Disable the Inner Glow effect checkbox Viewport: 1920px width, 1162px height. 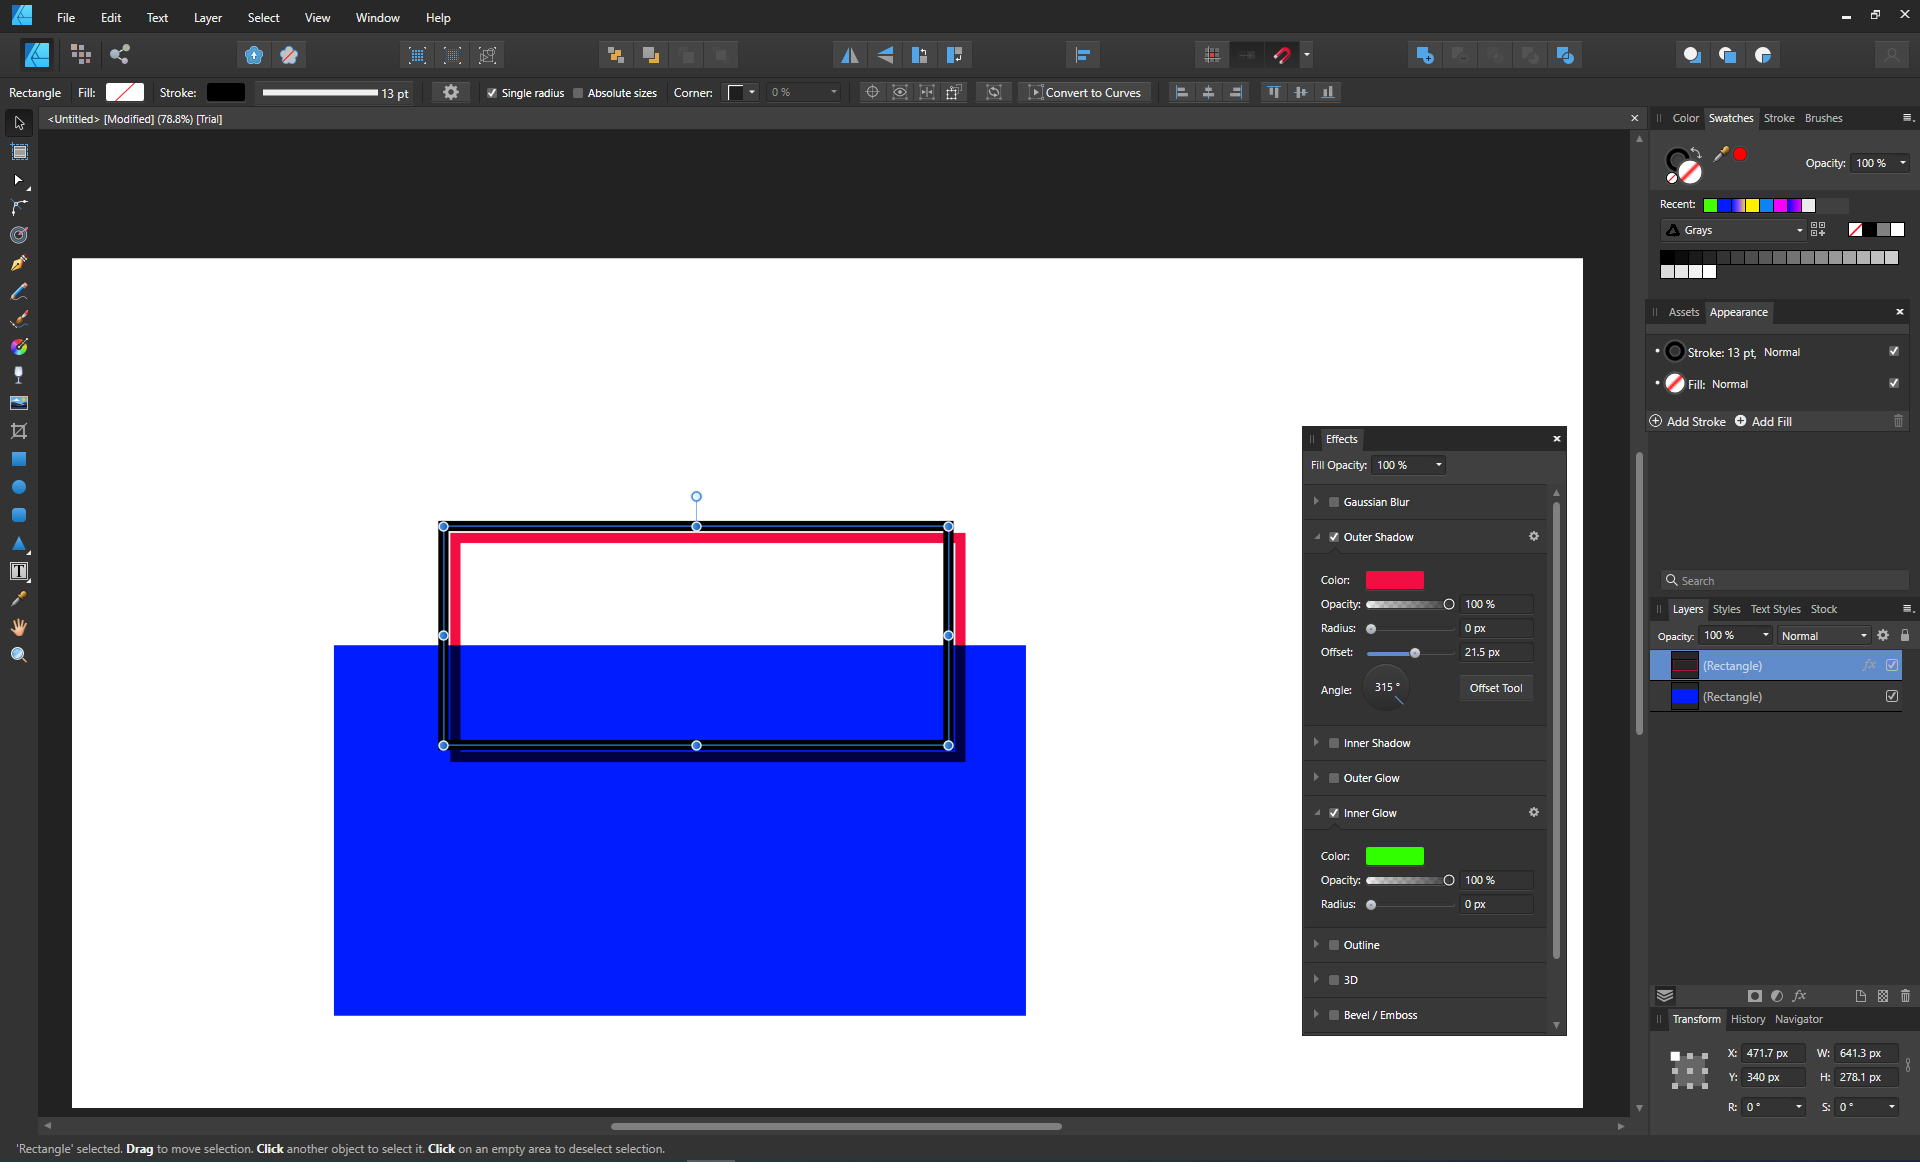[x=1334, y=813]
